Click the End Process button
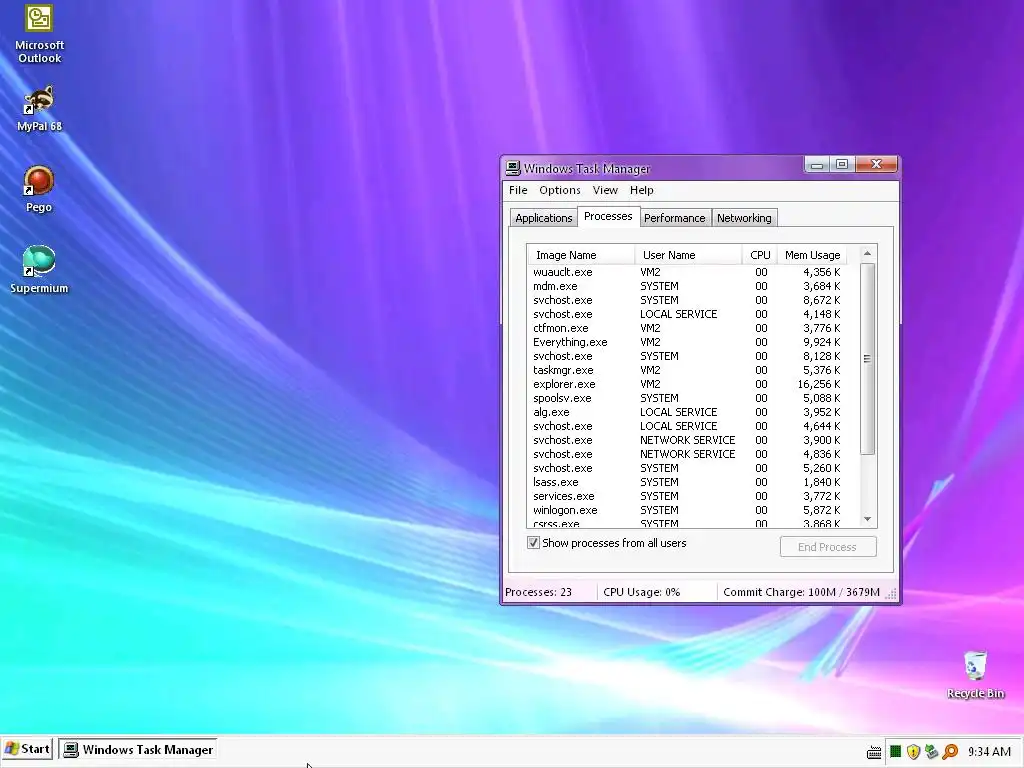 click(827, 547)
